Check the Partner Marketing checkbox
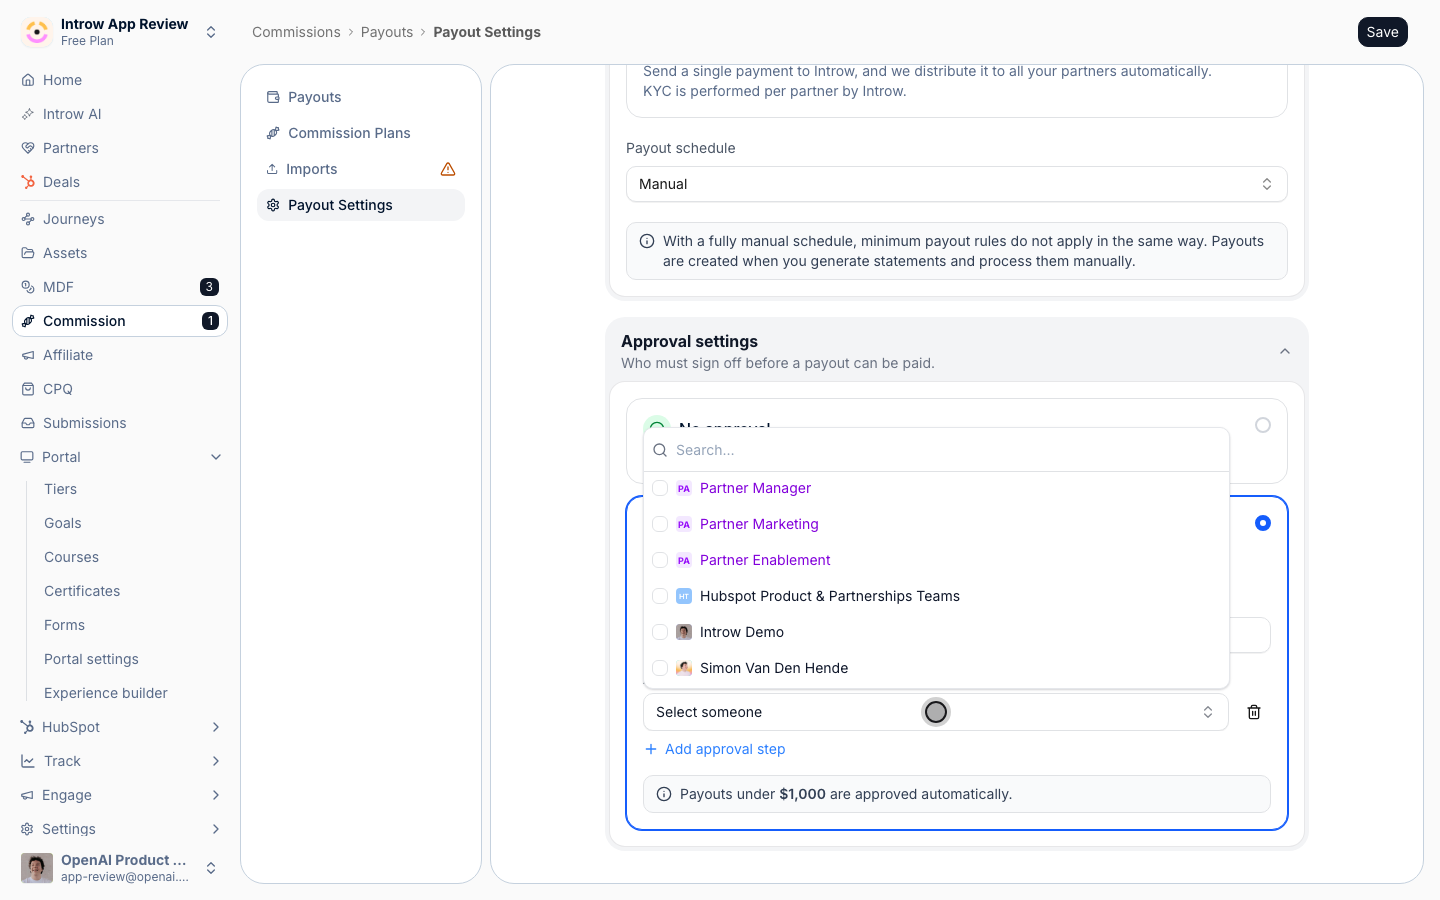1440x900 pixels. (660, 524)
